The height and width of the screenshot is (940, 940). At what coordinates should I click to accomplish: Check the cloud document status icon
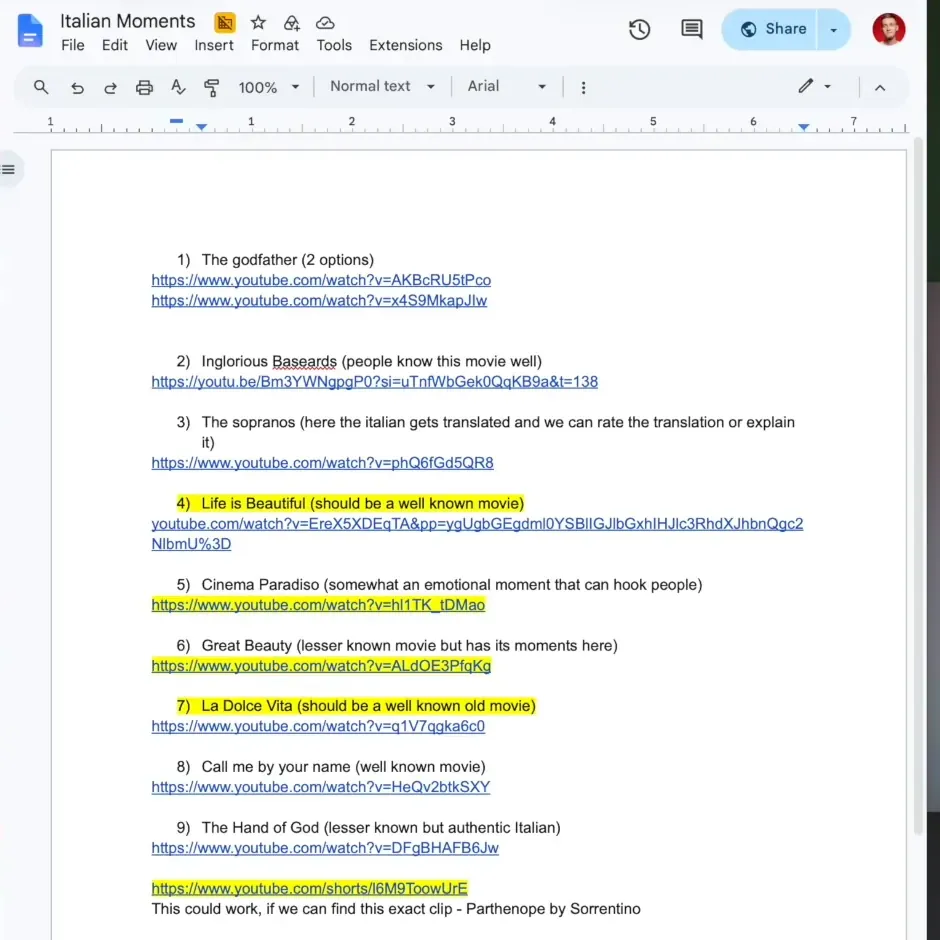coord(325,23)
